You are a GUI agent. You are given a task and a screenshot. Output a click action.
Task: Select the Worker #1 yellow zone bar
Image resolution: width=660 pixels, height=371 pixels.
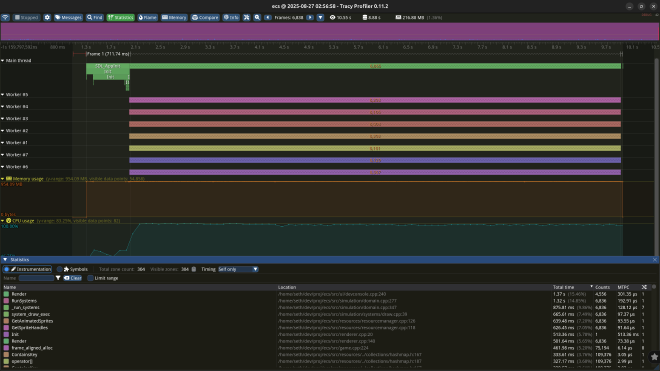pos(375,148)
